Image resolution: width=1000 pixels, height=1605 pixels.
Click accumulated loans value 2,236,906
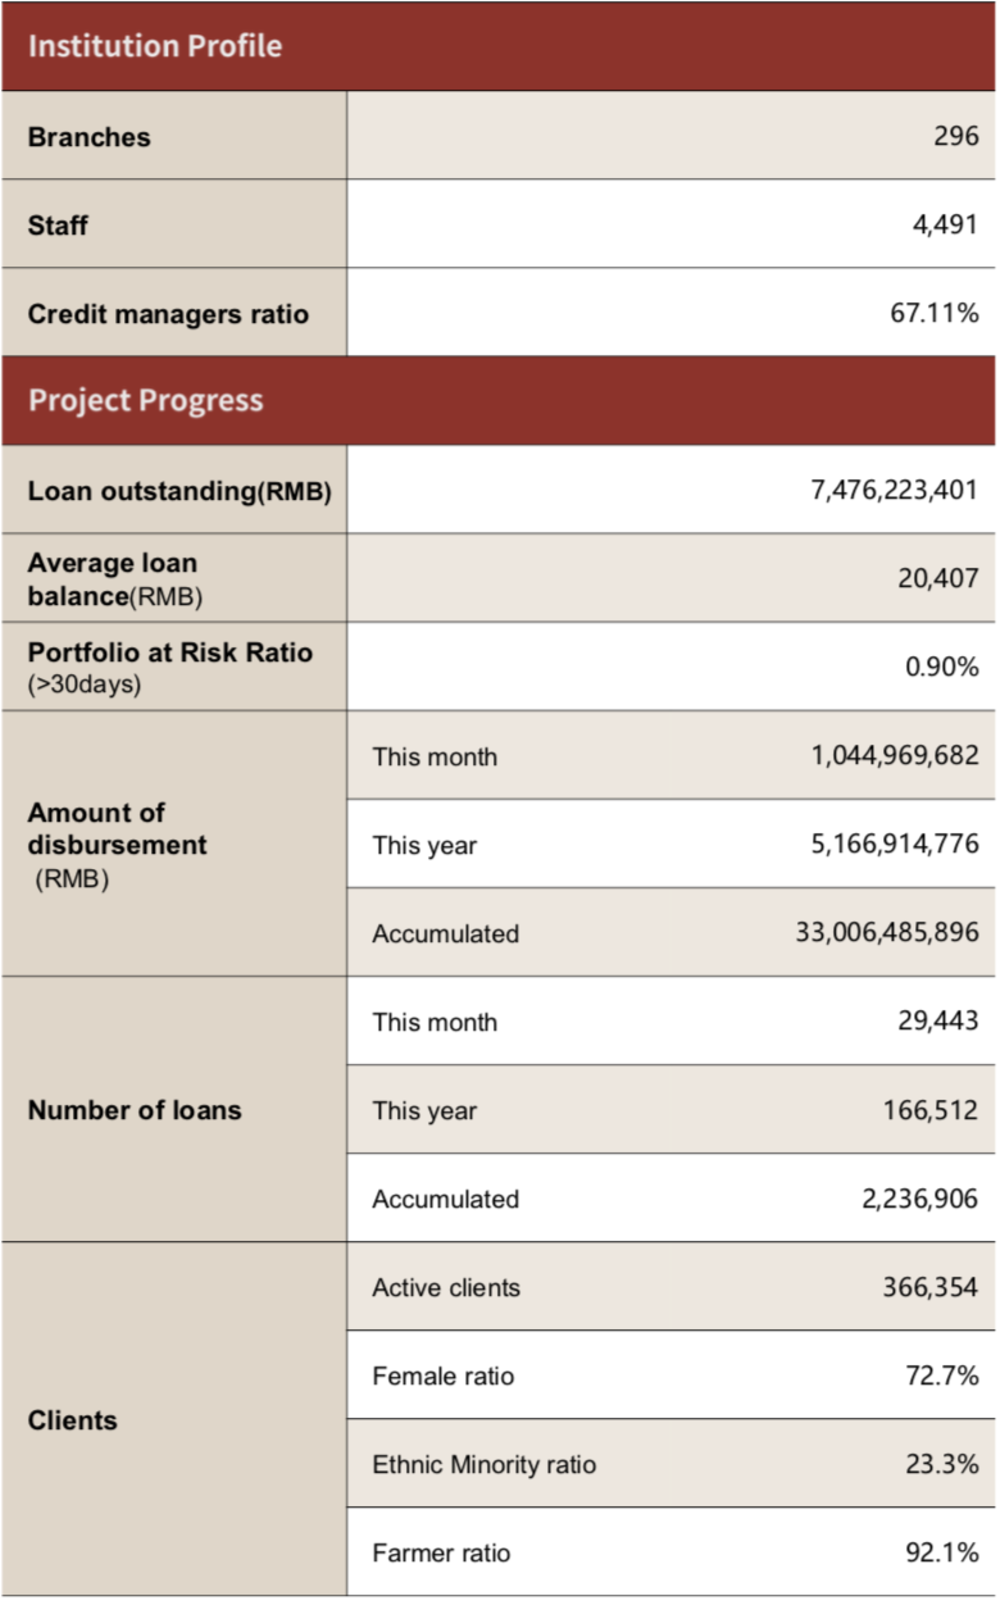tap(919, 1198)
